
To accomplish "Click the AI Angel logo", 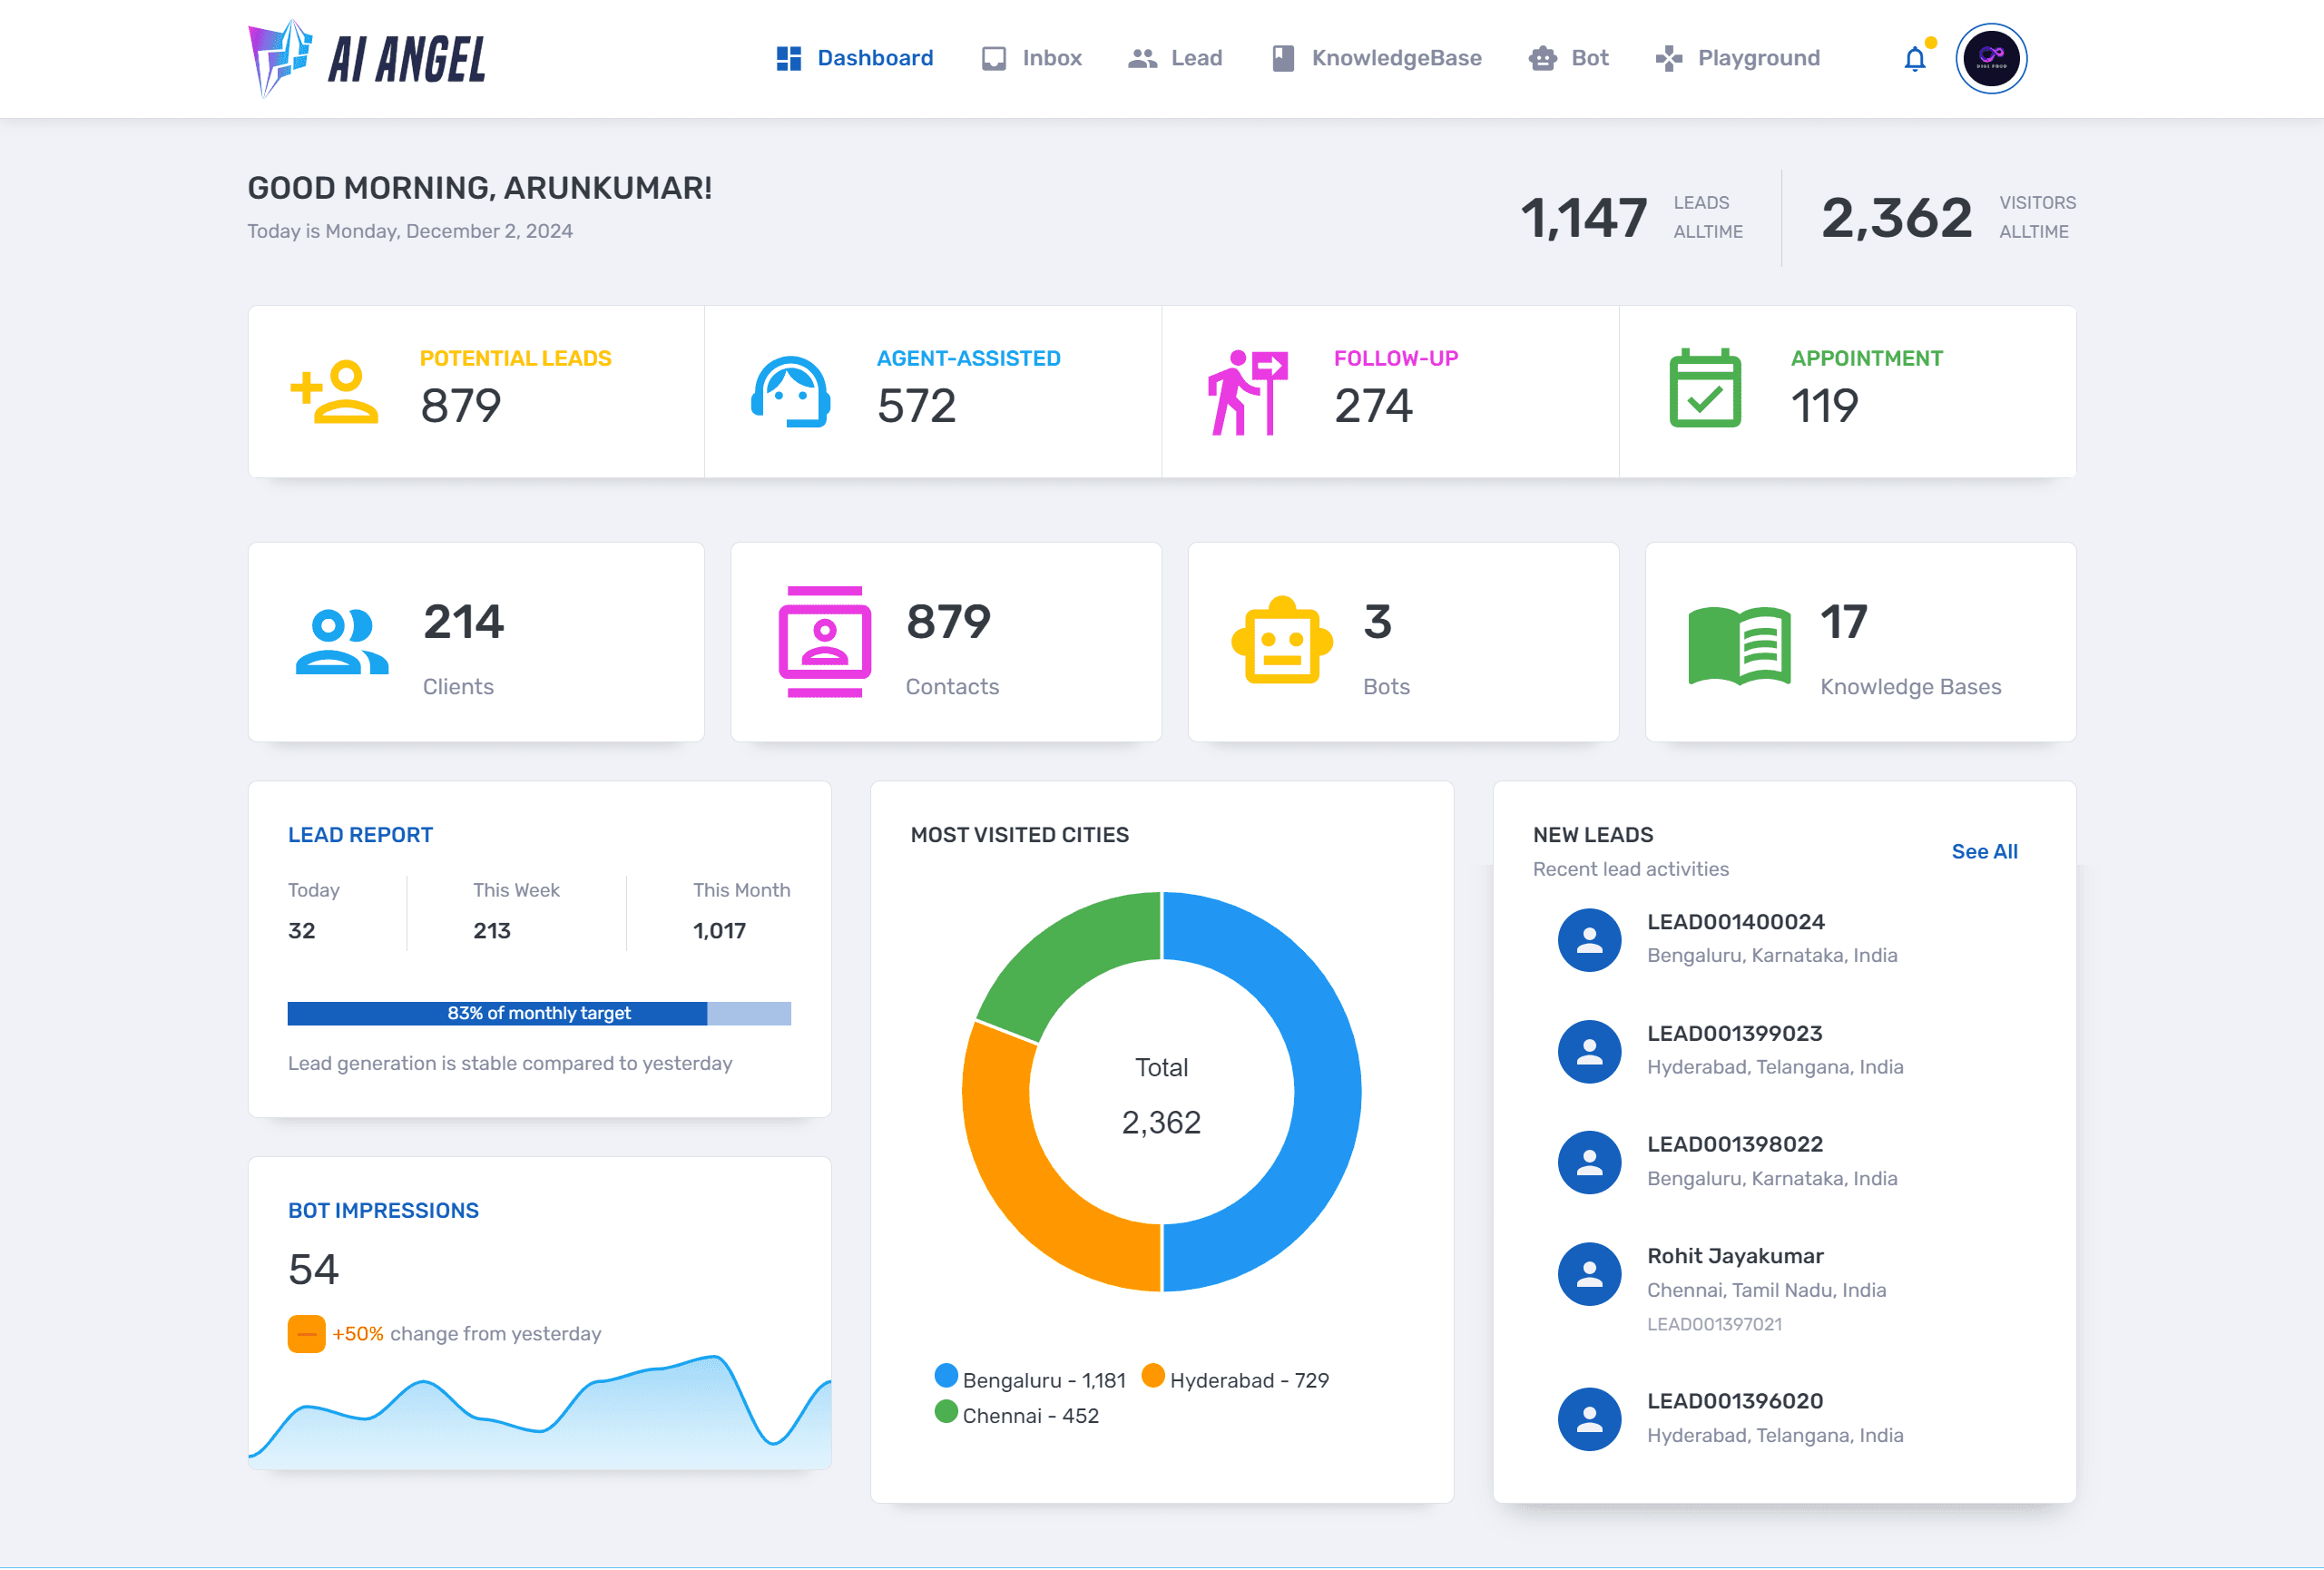I will (x=367, y=59).
